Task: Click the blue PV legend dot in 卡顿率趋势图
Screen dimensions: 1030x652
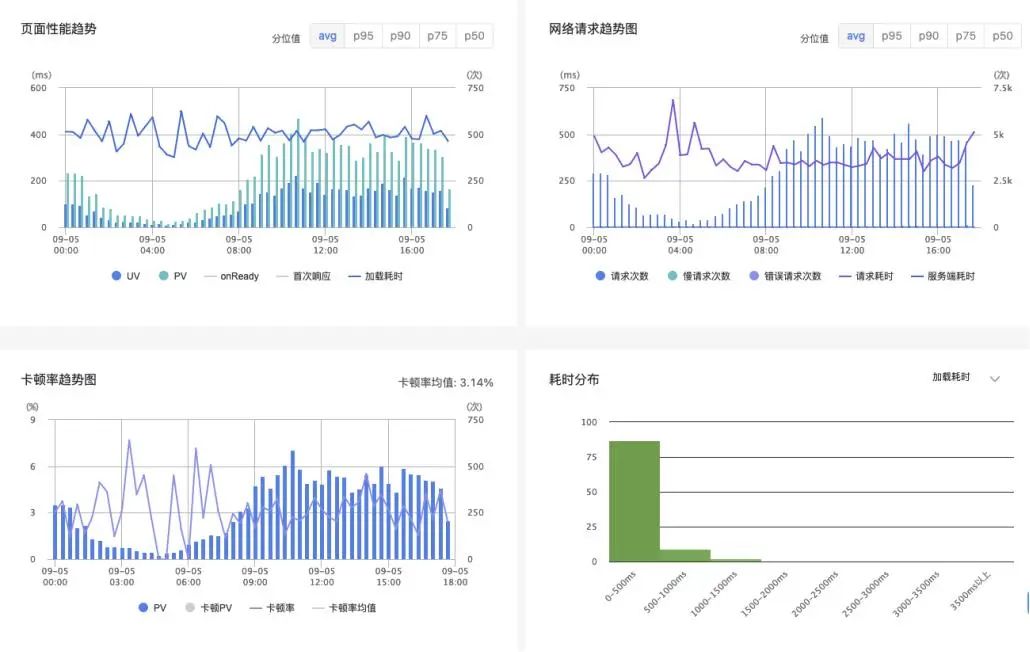Action: click(144, 608)
